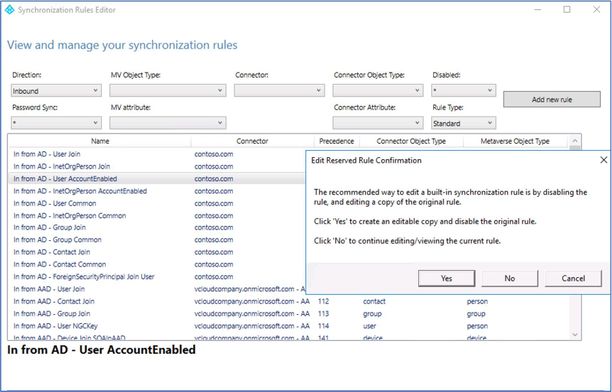612x392 pixels.
Task: Expand the MV attribute dropdown
Action: [167, 123]
